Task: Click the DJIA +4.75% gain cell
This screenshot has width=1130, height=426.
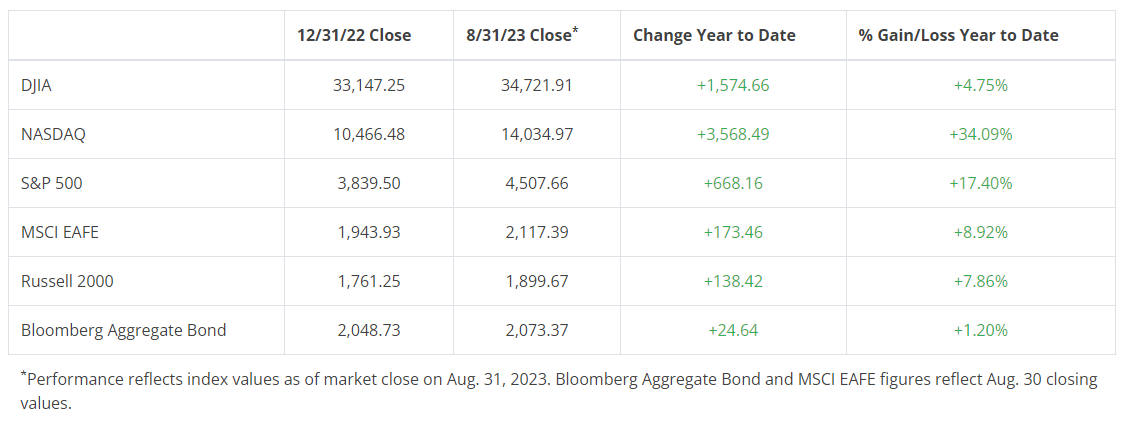Action: pyautogui.click(x=980, y=85)
